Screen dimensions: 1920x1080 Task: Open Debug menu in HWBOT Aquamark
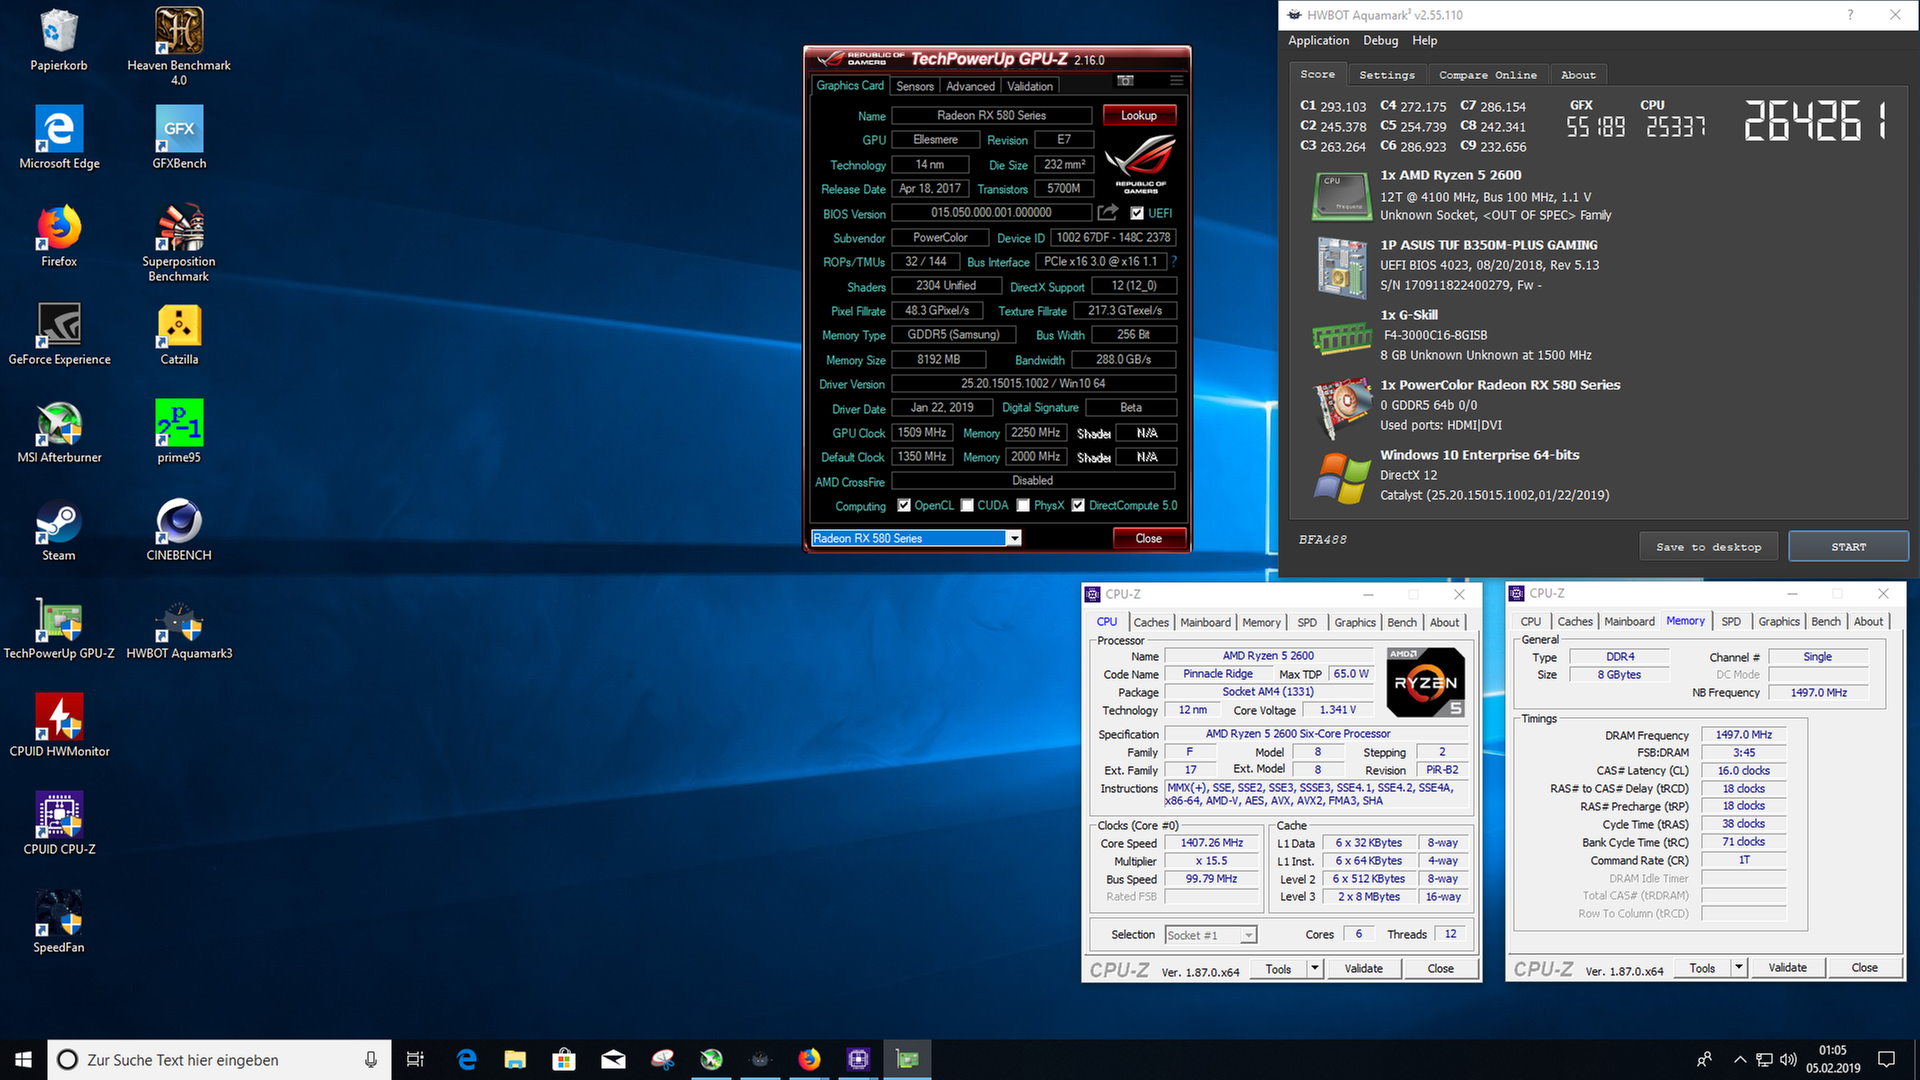coord(1380,40)
